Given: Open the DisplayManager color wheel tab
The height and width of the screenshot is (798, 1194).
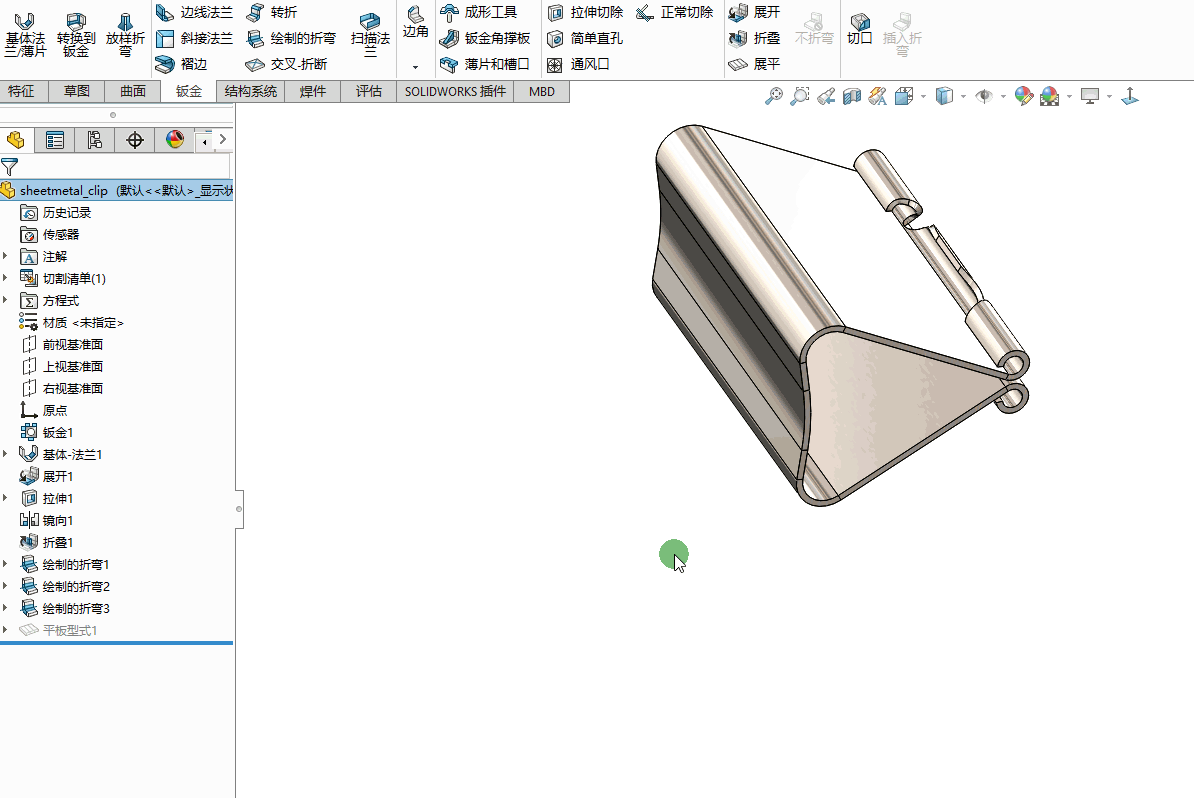Looking at the screenshot, I should click(x=174, y=140).
